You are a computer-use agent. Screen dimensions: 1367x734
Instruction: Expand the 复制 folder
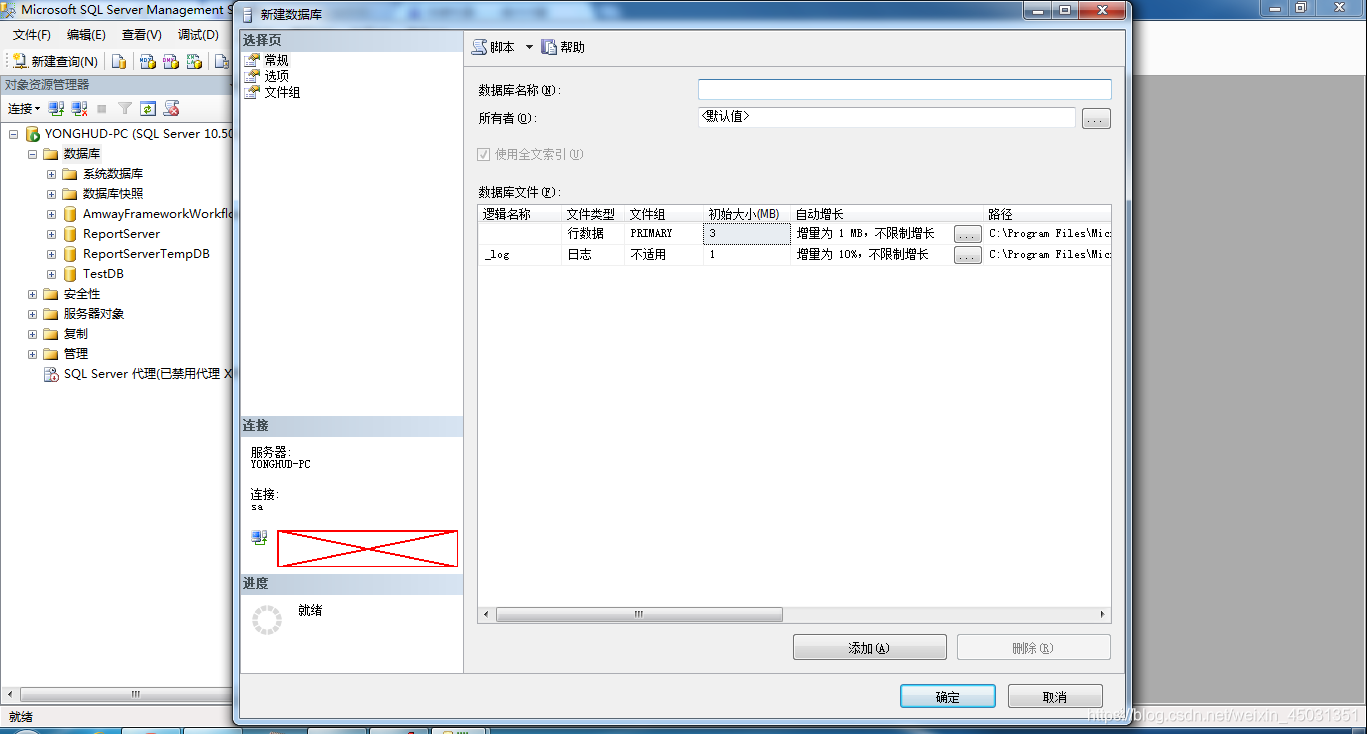tap(32, 334)
